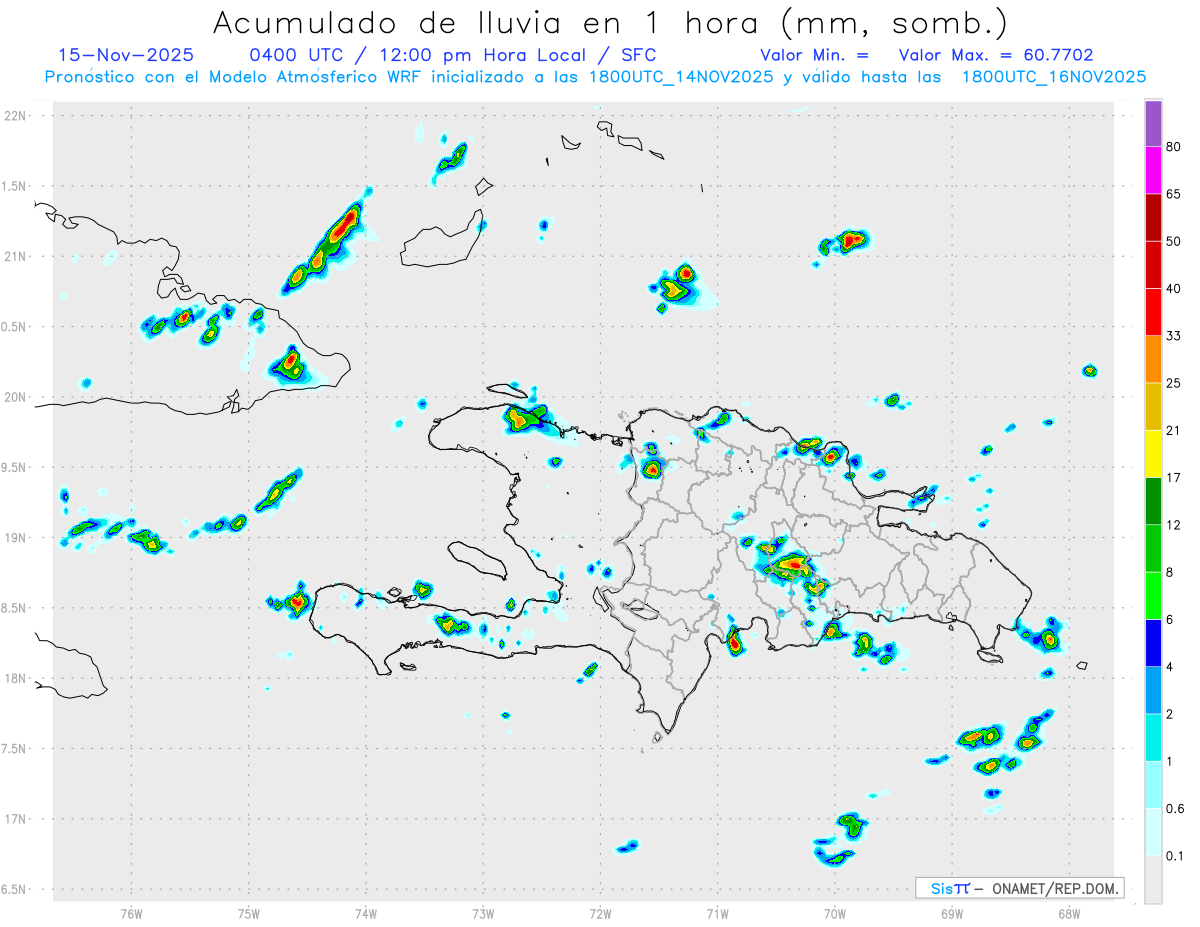Click the blue legend swatch between 4 and 6

[1153, 643]
